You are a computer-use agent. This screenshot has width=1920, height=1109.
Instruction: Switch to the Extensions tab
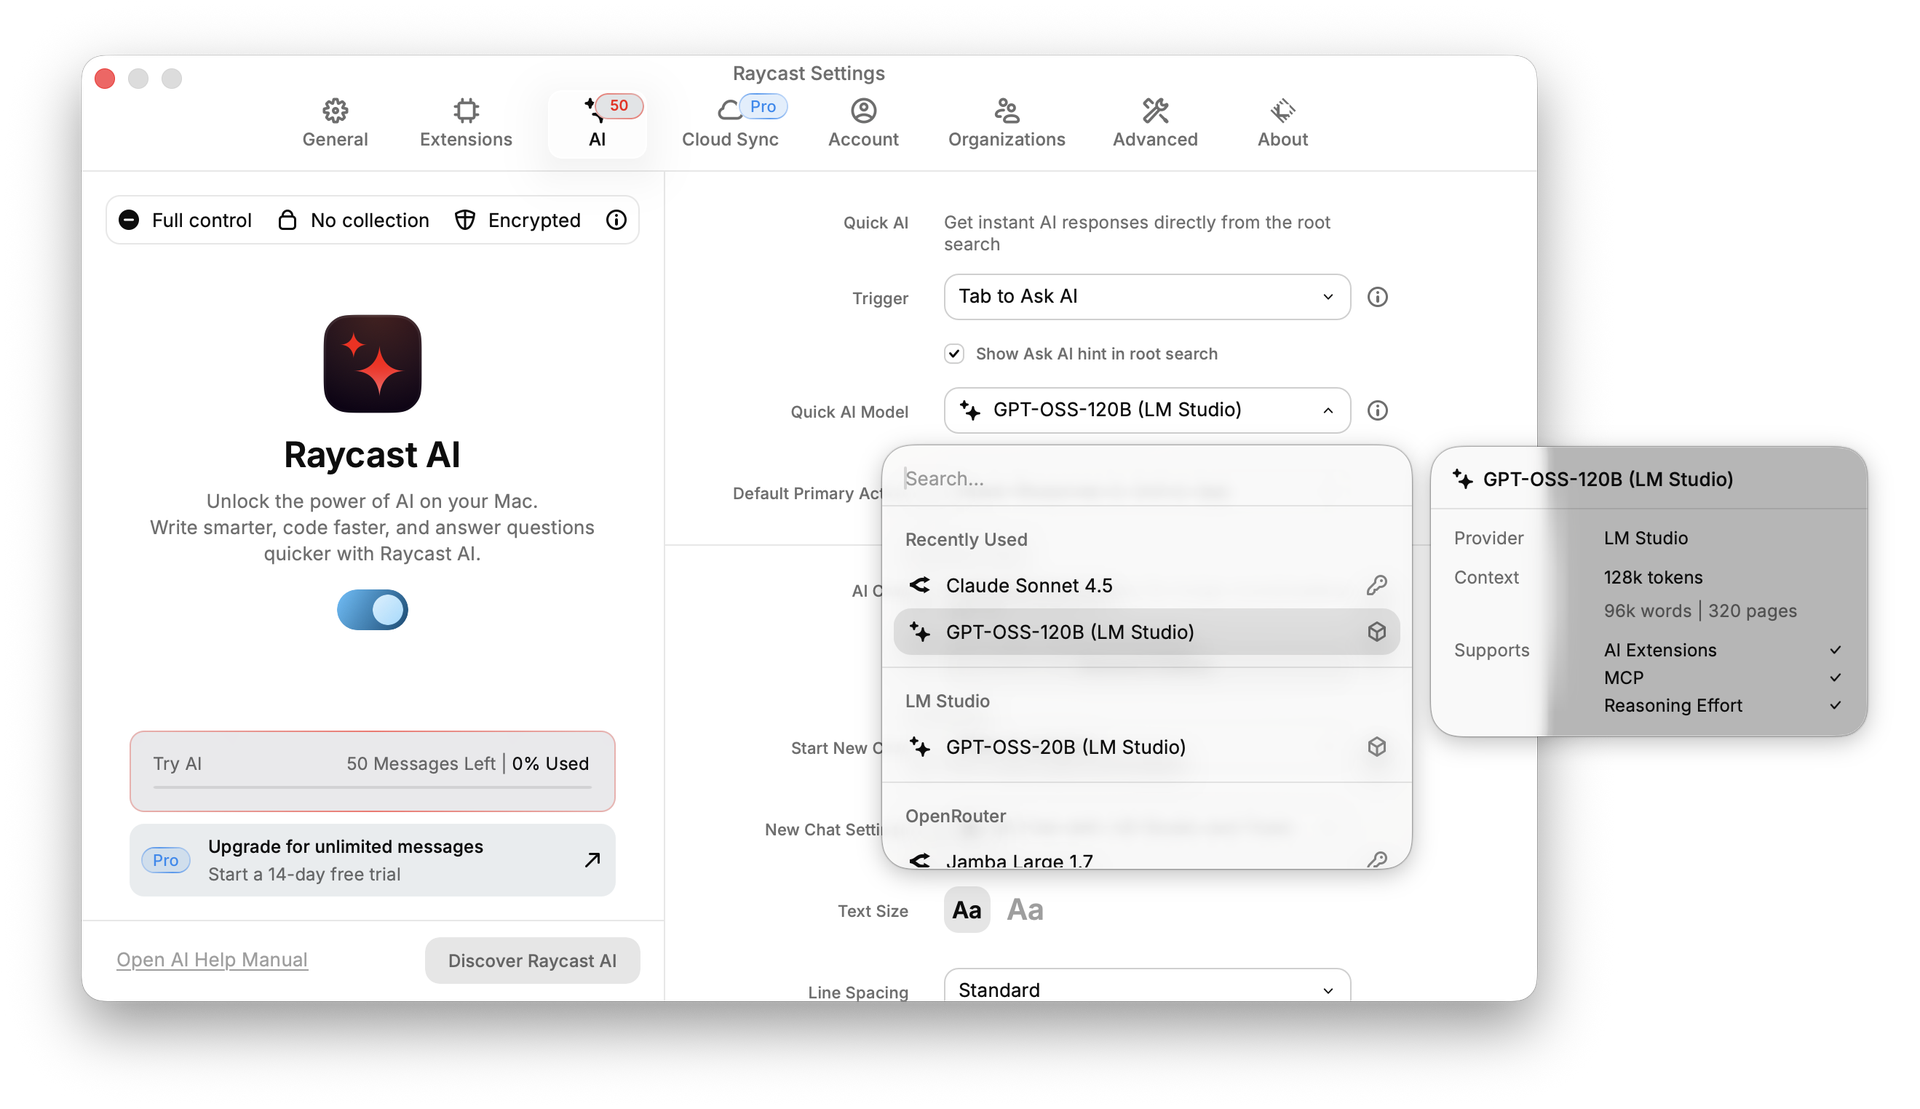465,123
